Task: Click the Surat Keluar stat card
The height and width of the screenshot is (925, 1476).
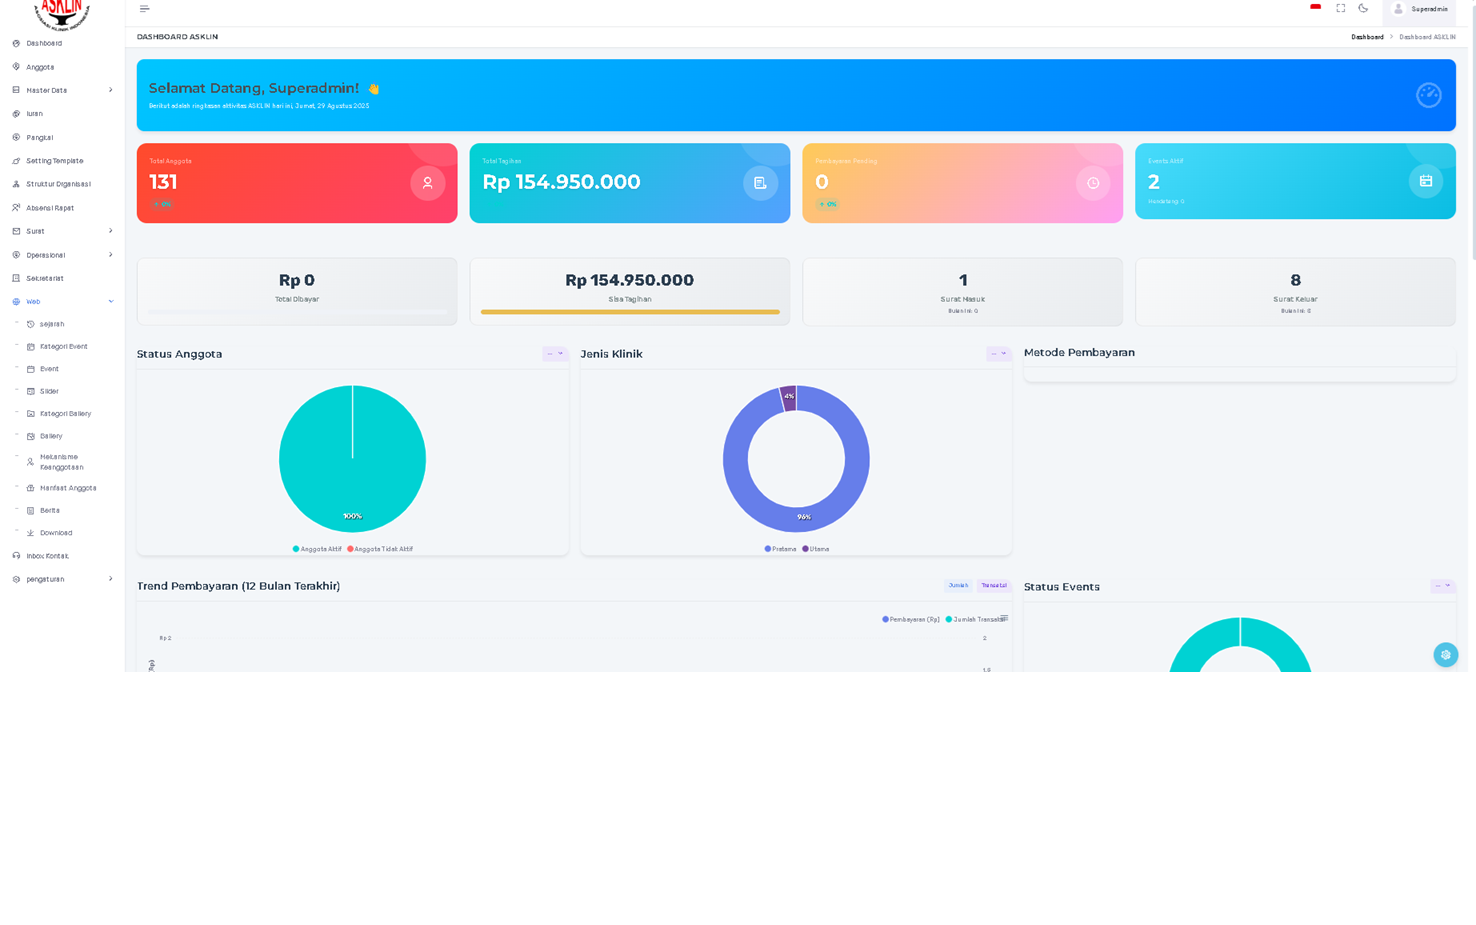Action: [x=1295, y=292]
